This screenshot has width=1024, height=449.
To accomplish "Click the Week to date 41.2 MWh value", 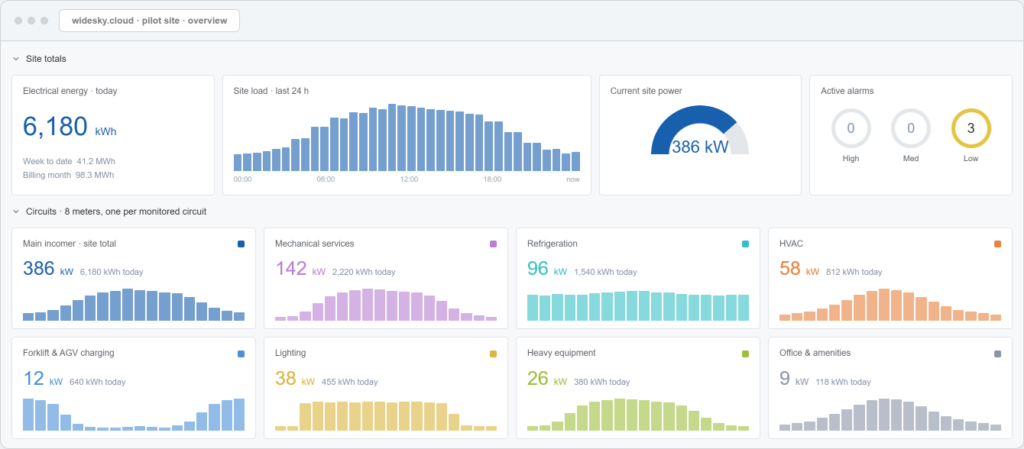I will pyautogui.click(x=69, y=161).
